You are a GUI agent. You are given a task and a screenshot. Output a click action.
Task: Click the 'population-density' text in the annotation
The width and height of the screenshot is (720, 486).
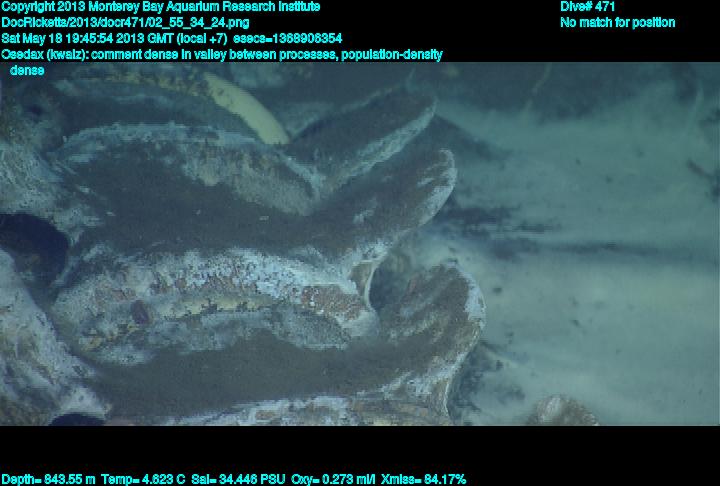392,54
